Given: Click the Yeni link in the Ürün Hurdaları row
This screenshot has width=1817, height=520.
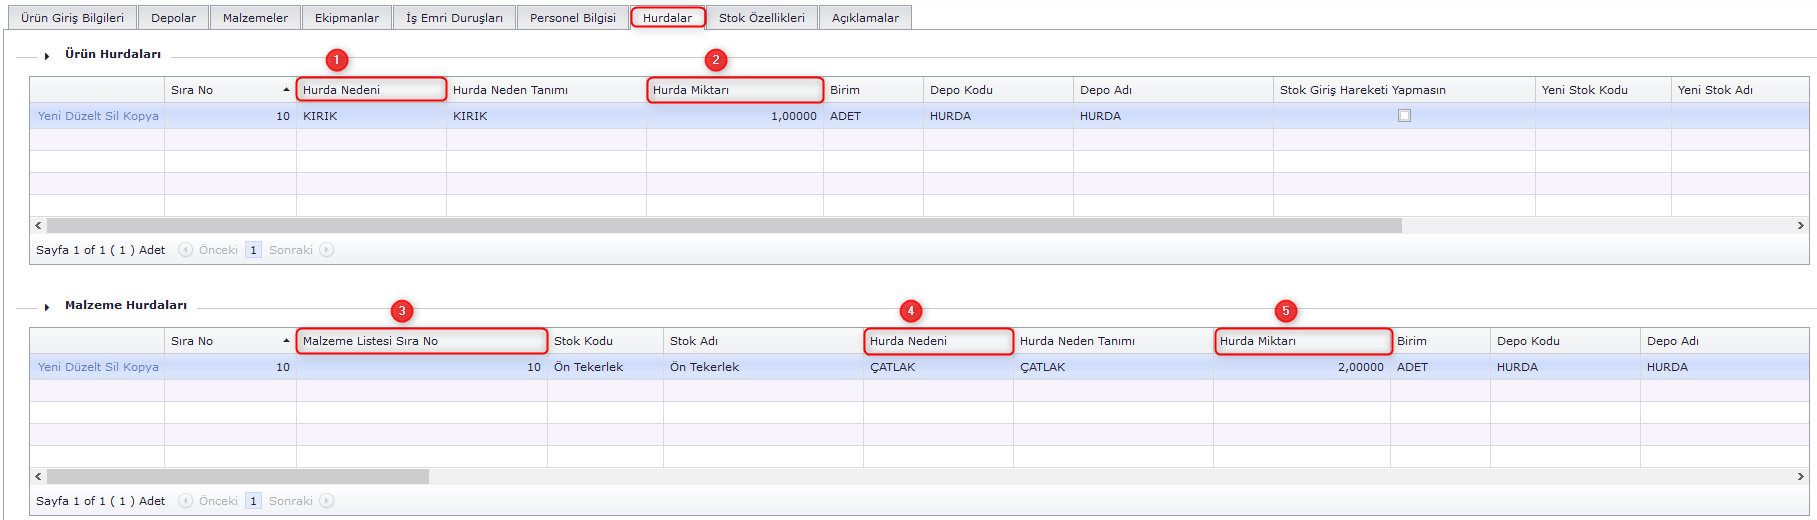Looking at the screenshot, I should [49, 116].
